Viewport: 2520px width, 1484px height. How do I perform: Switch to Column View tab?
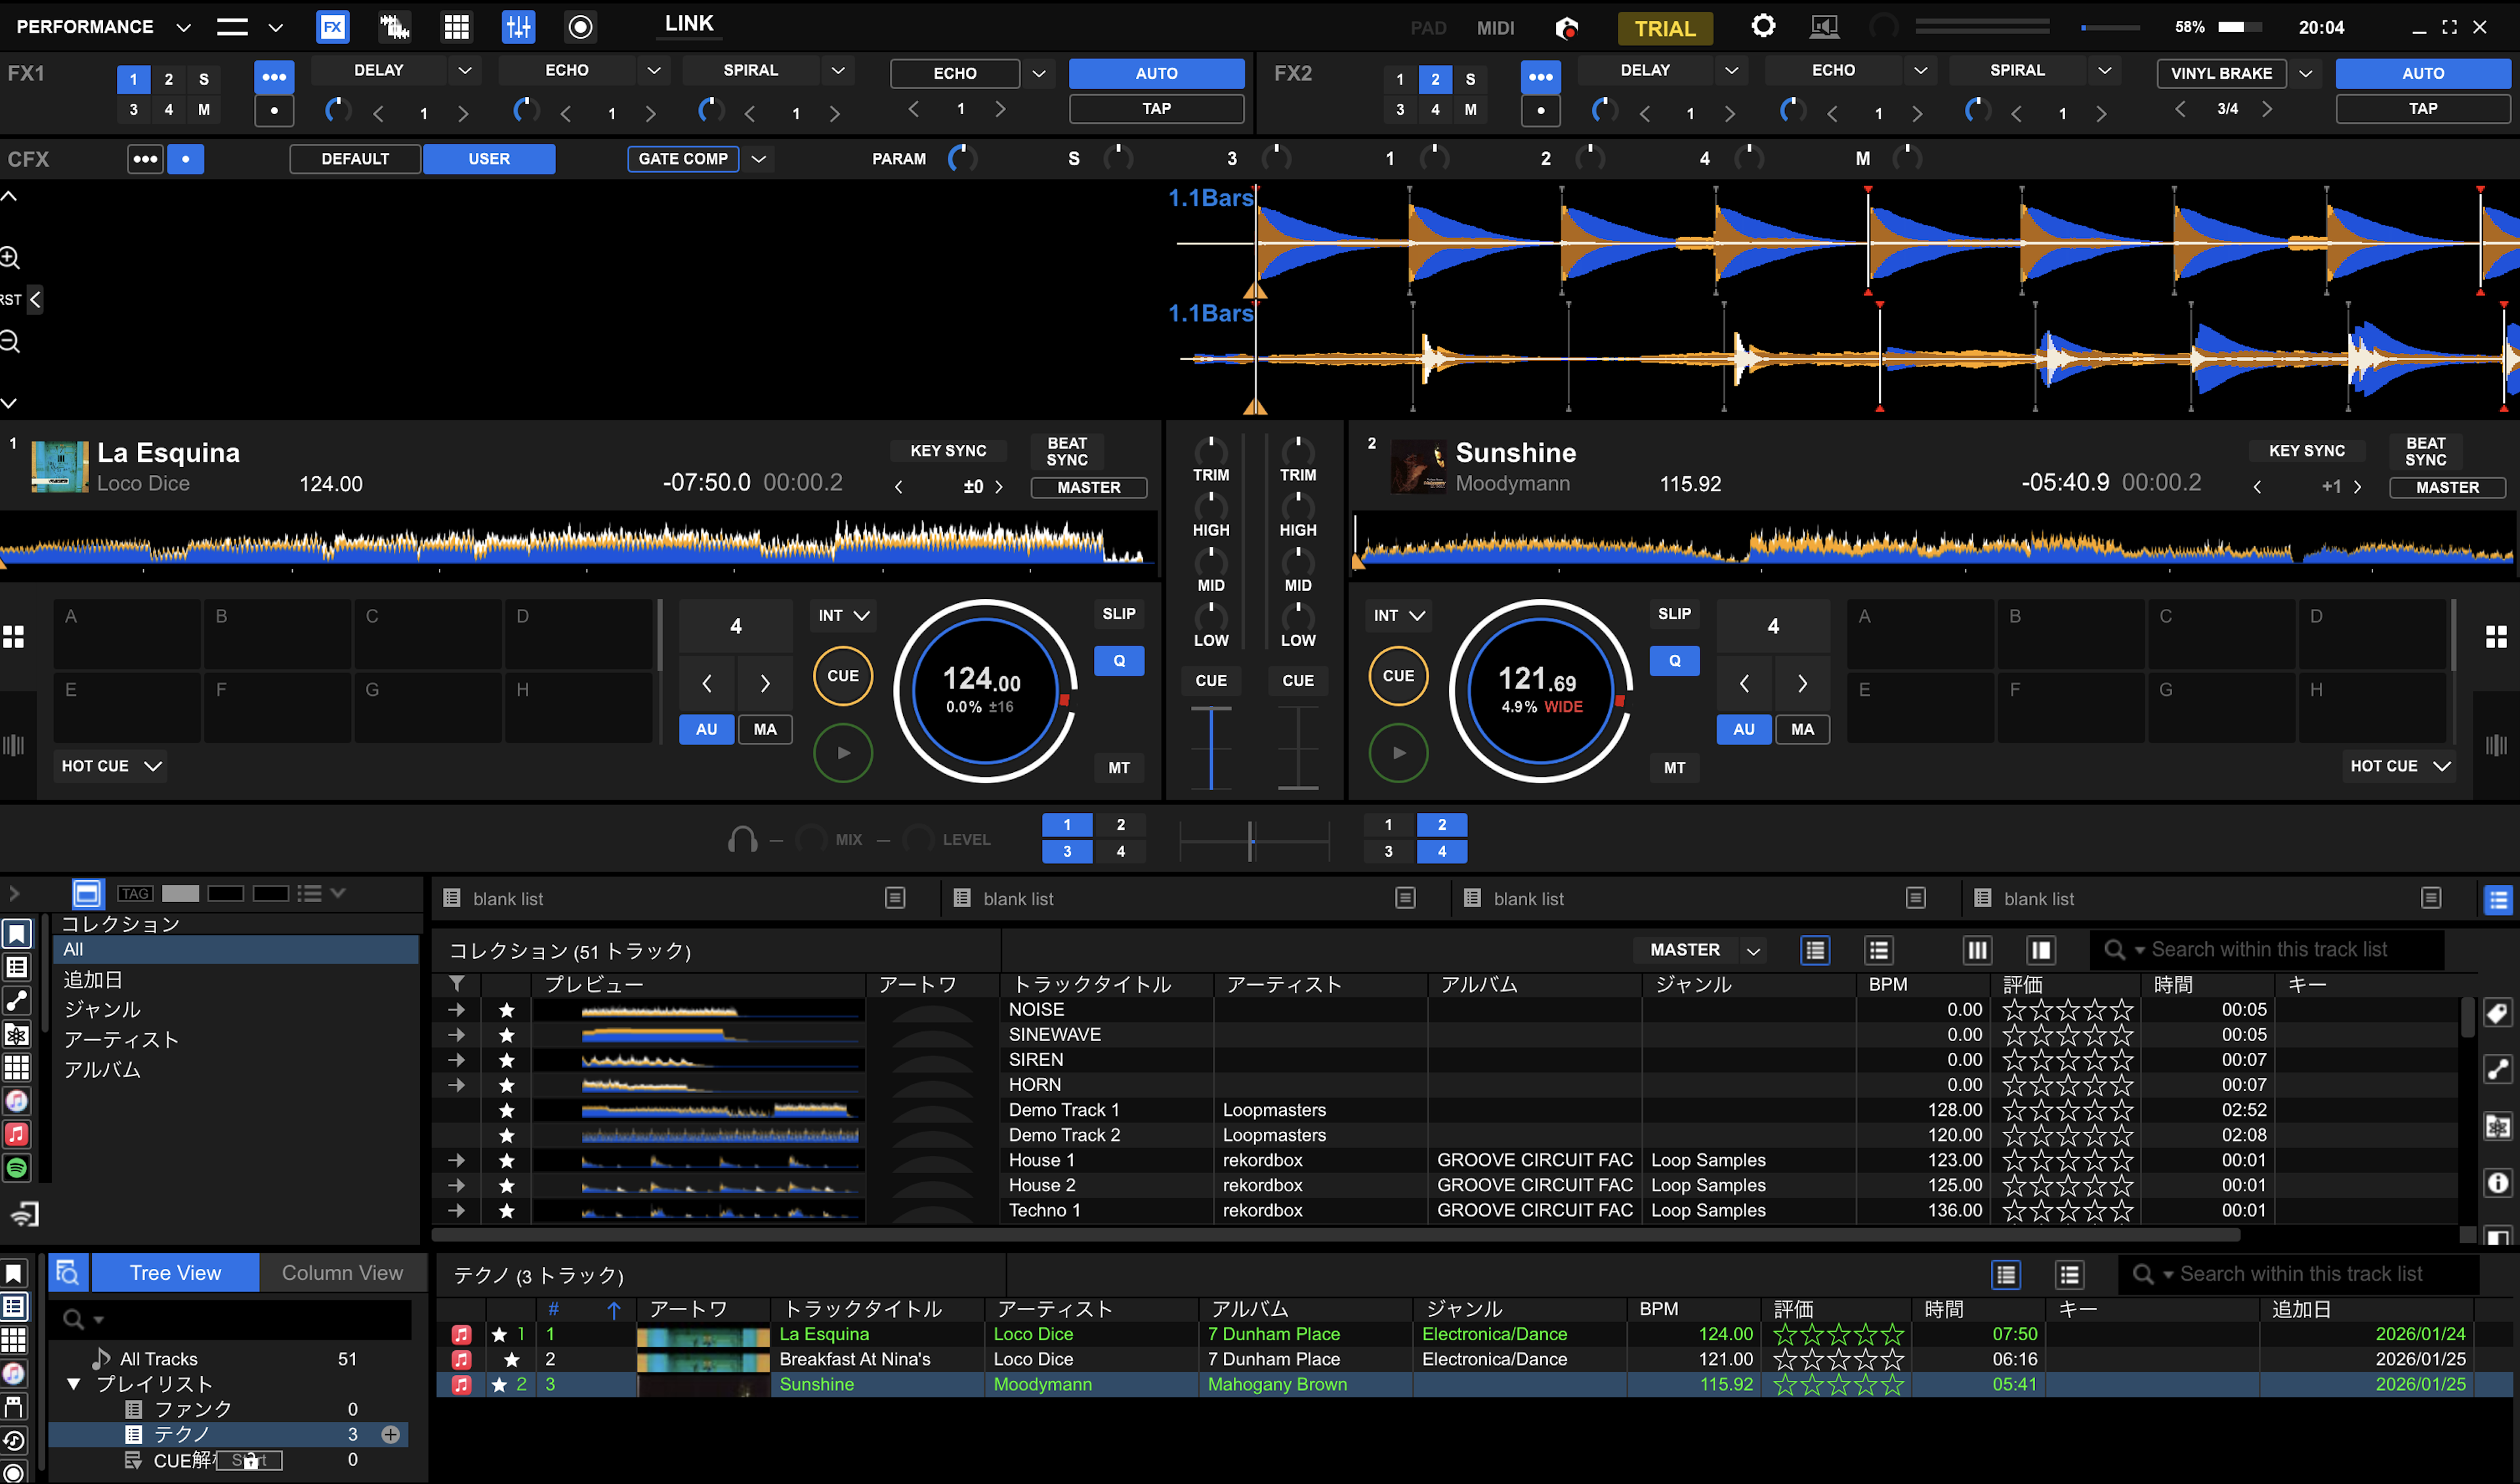click(342, 1272)
